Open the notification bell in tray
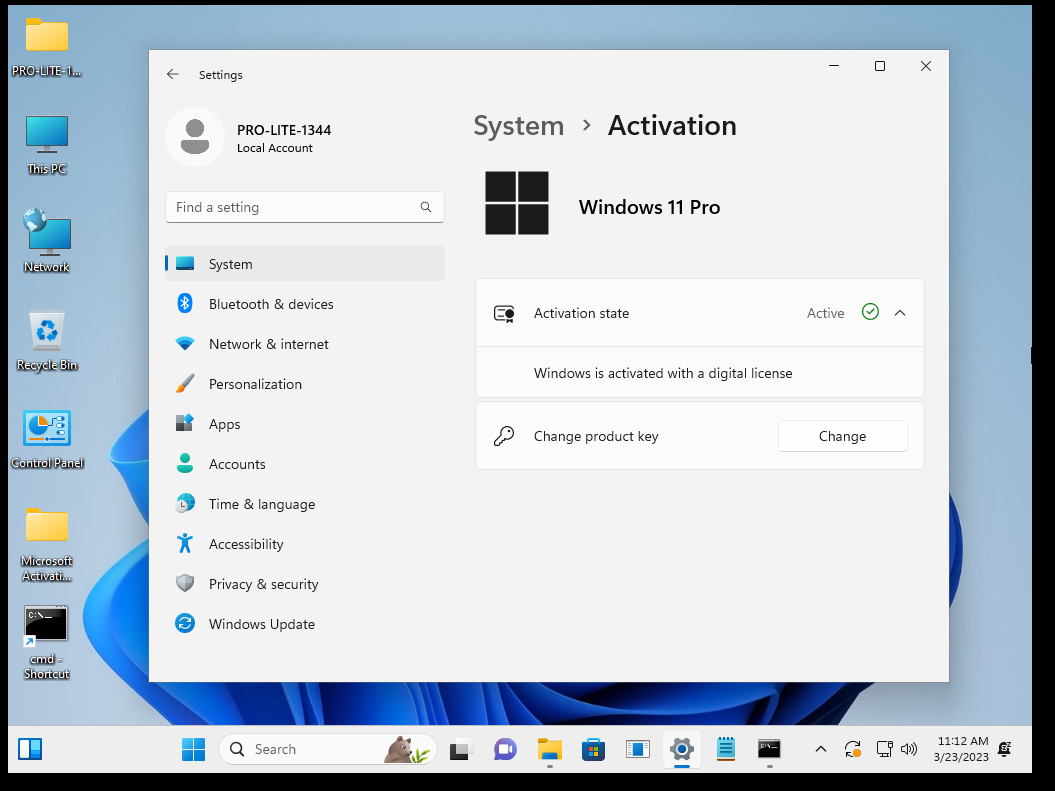1055x791 pixels. 1005,749
